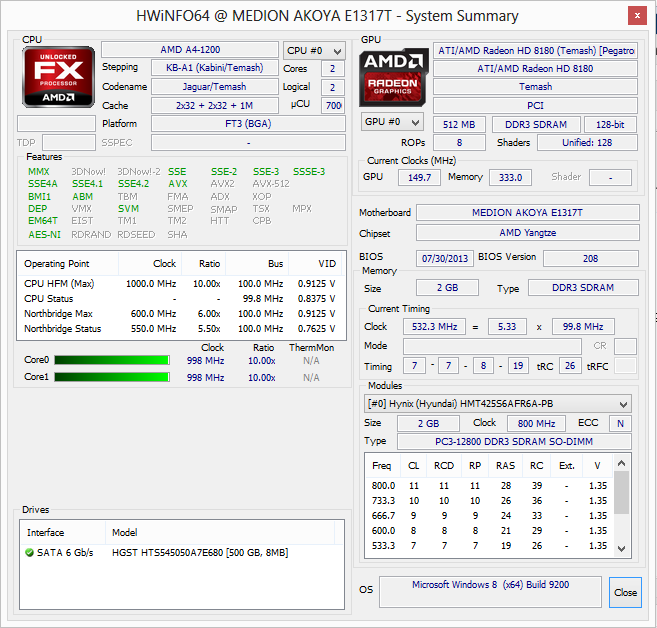Select the 600.0 frequency timing row

point(489,531)
